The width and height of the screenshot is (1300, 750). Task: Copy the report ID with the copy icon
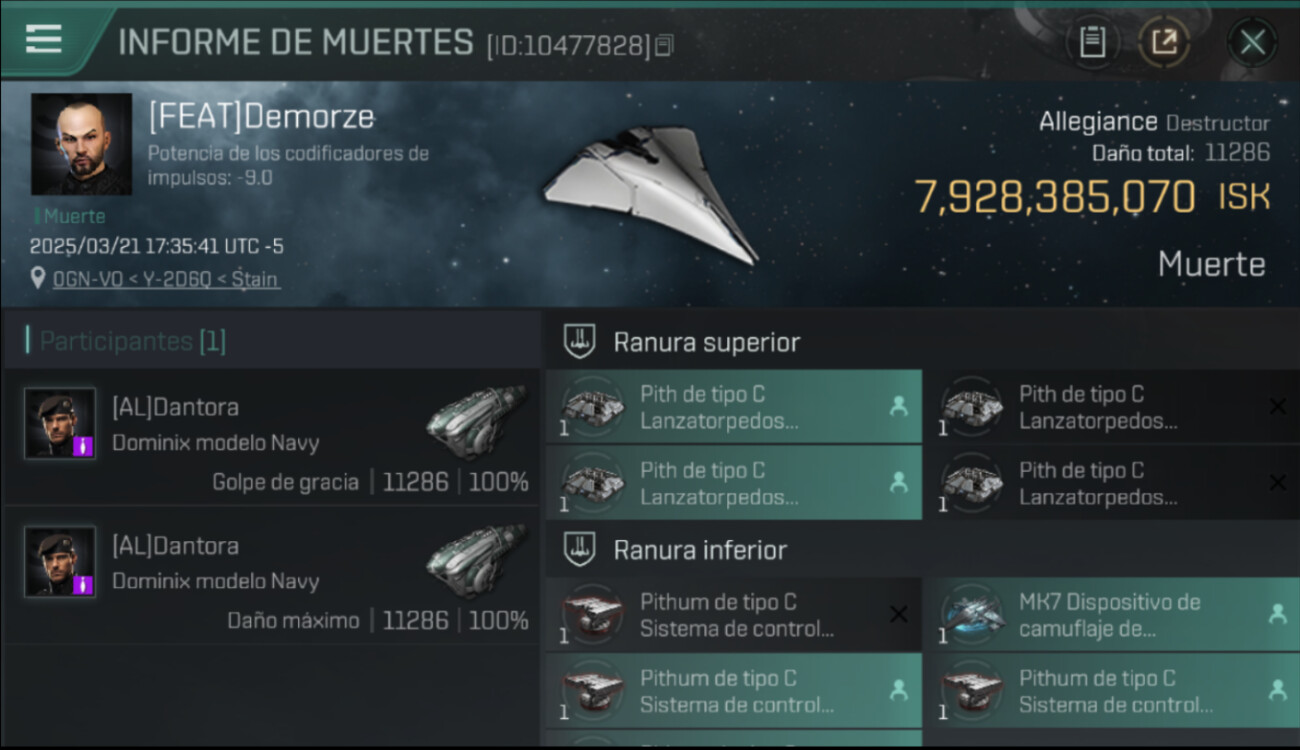point(665,45)
